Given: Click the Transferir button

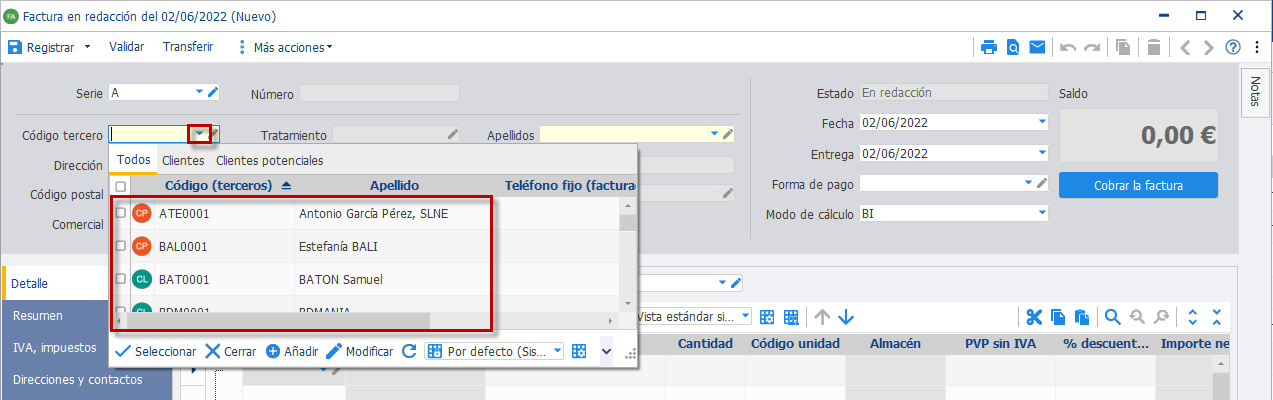Looking at the screenshot, I should 188,47.
